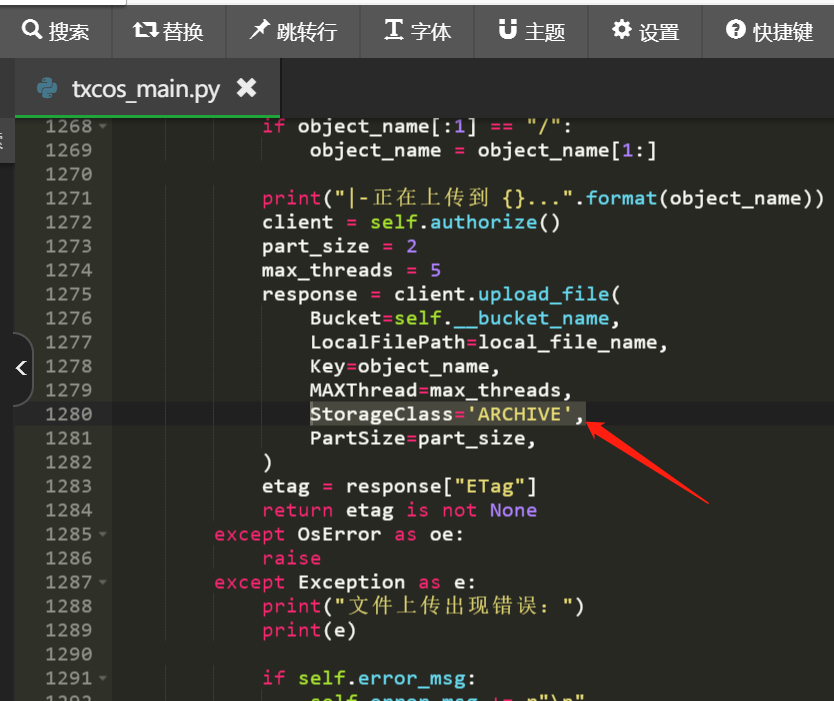Fold the except block at line 1285

tap(103, 534)
